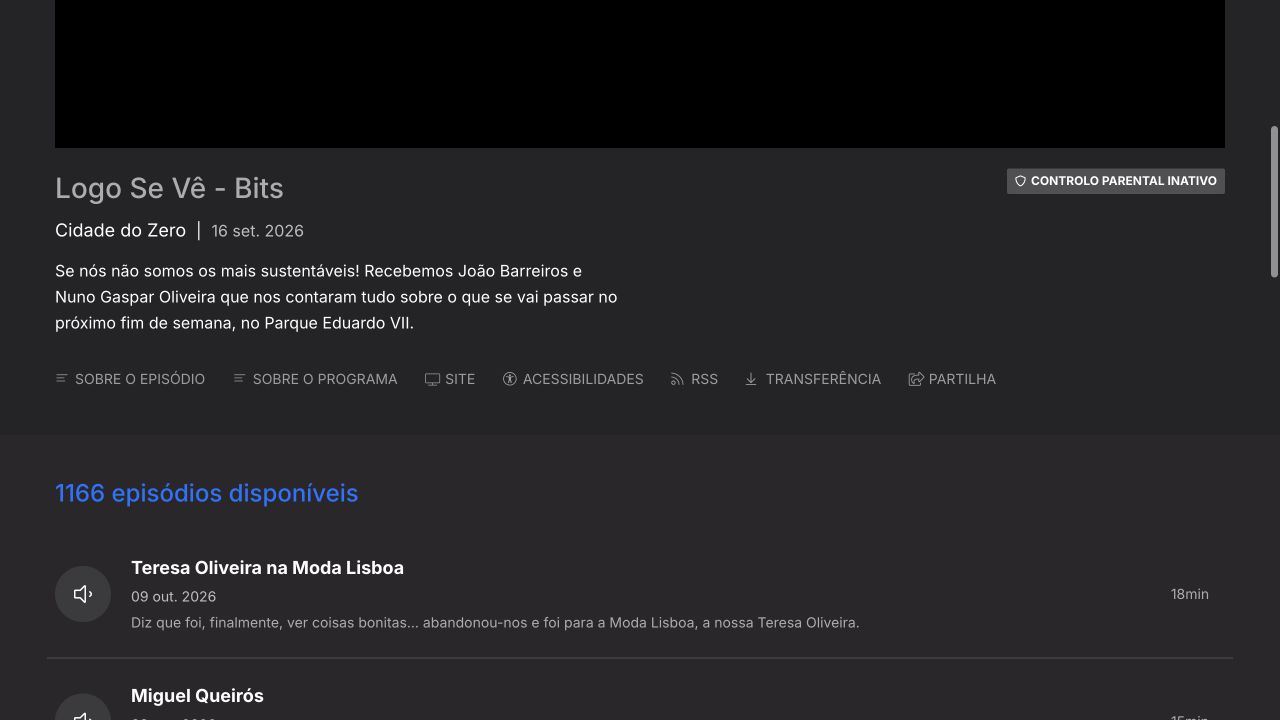The height and width of the screenshot is (720, 1280).
Task: Click the download arrow icon beside Transferência
Action: point(751,379)
